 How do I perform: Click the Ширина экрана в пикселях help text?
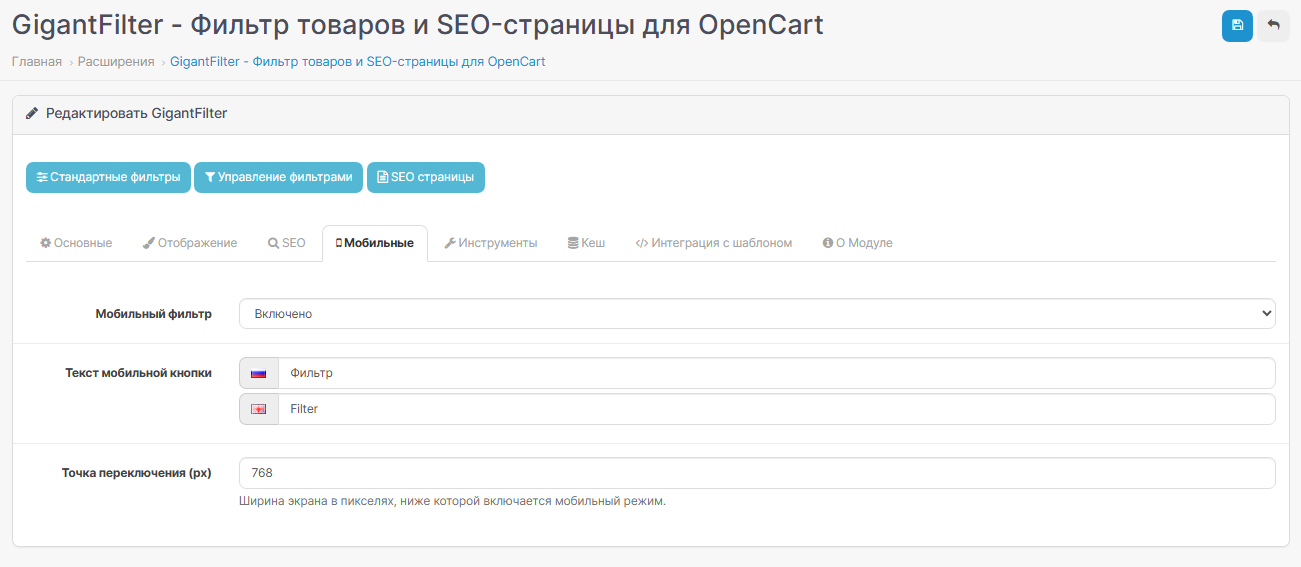pyautogui.click(x=452, y=501)
